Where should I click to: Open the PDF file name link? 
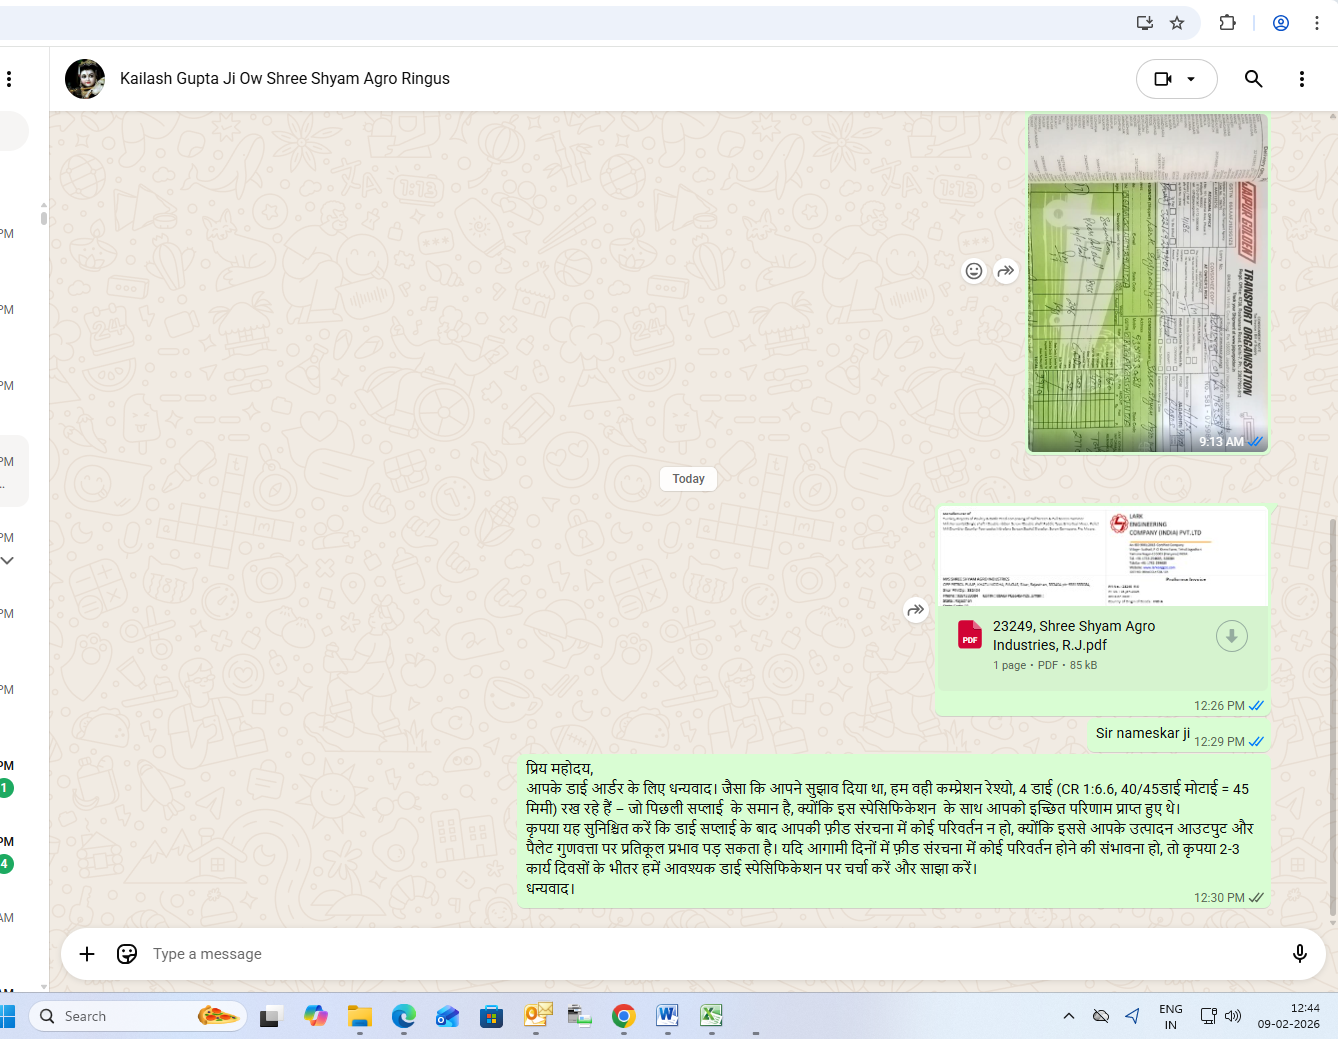1073,635
